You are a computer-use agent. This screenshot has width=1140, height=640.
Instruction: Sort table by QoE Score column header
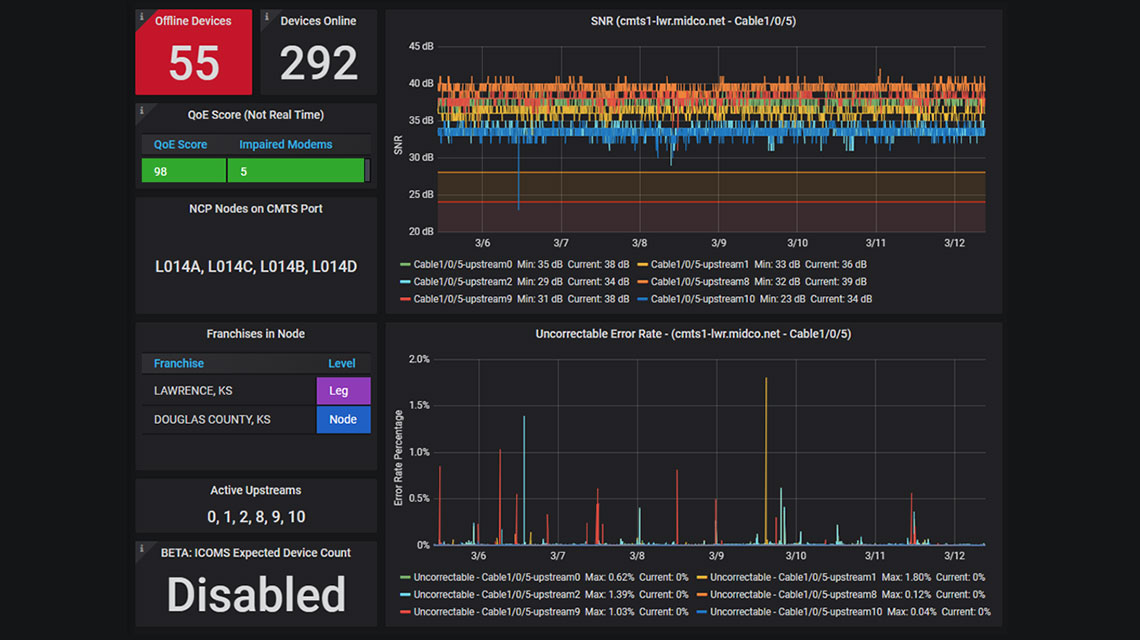pyautogui.click(x=180, y=144)
